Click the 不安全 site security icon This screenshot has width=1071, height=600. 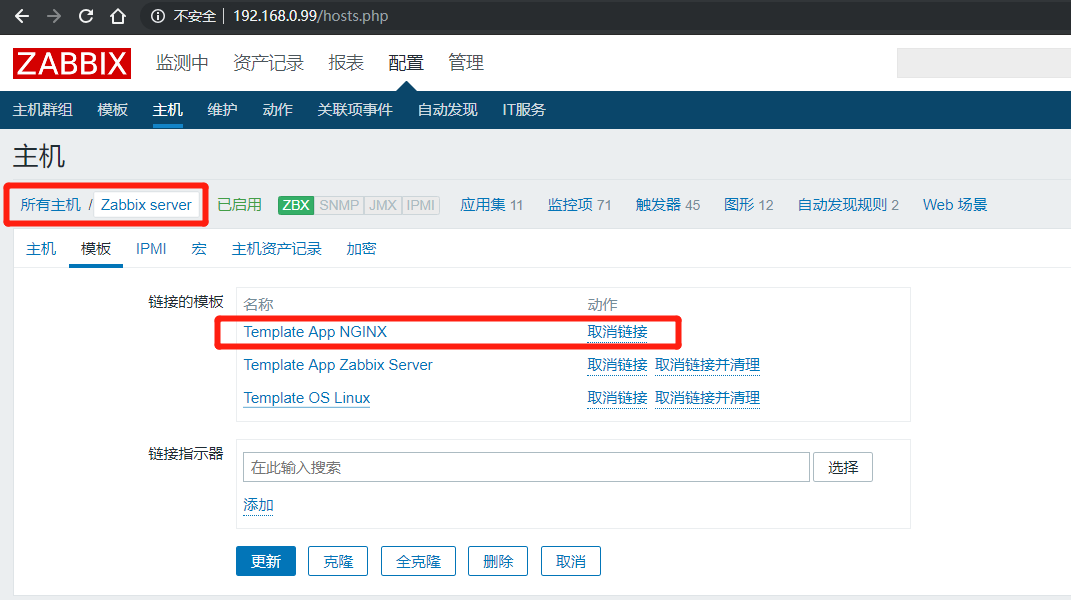click(x=156, y=16)
